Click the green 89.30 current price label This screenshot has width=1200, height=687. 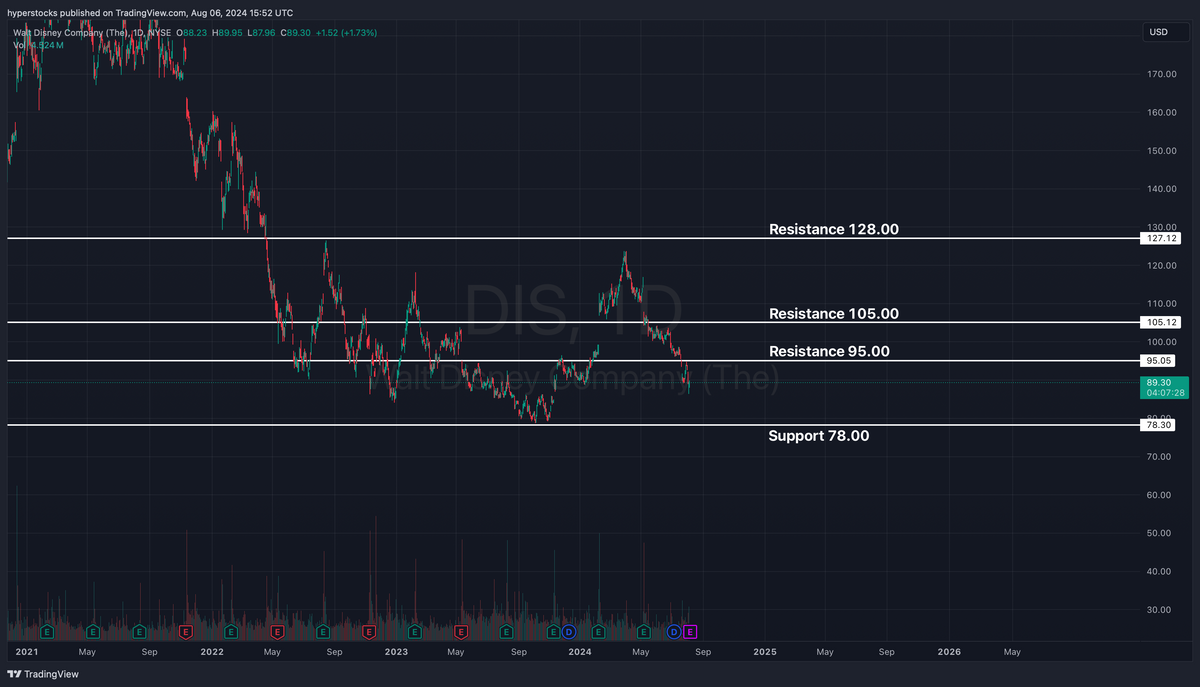click(x=1163, y=382)
